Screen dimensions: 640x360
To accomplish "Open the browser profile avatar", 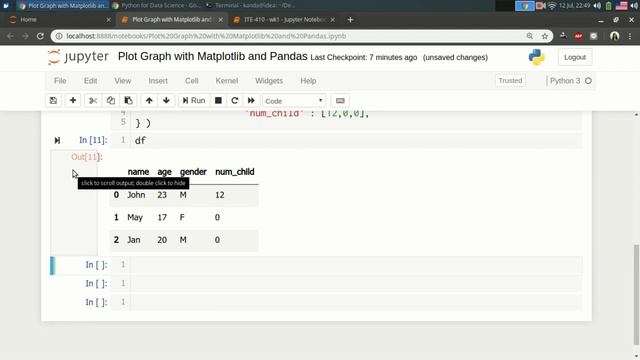I will [615, 36].
